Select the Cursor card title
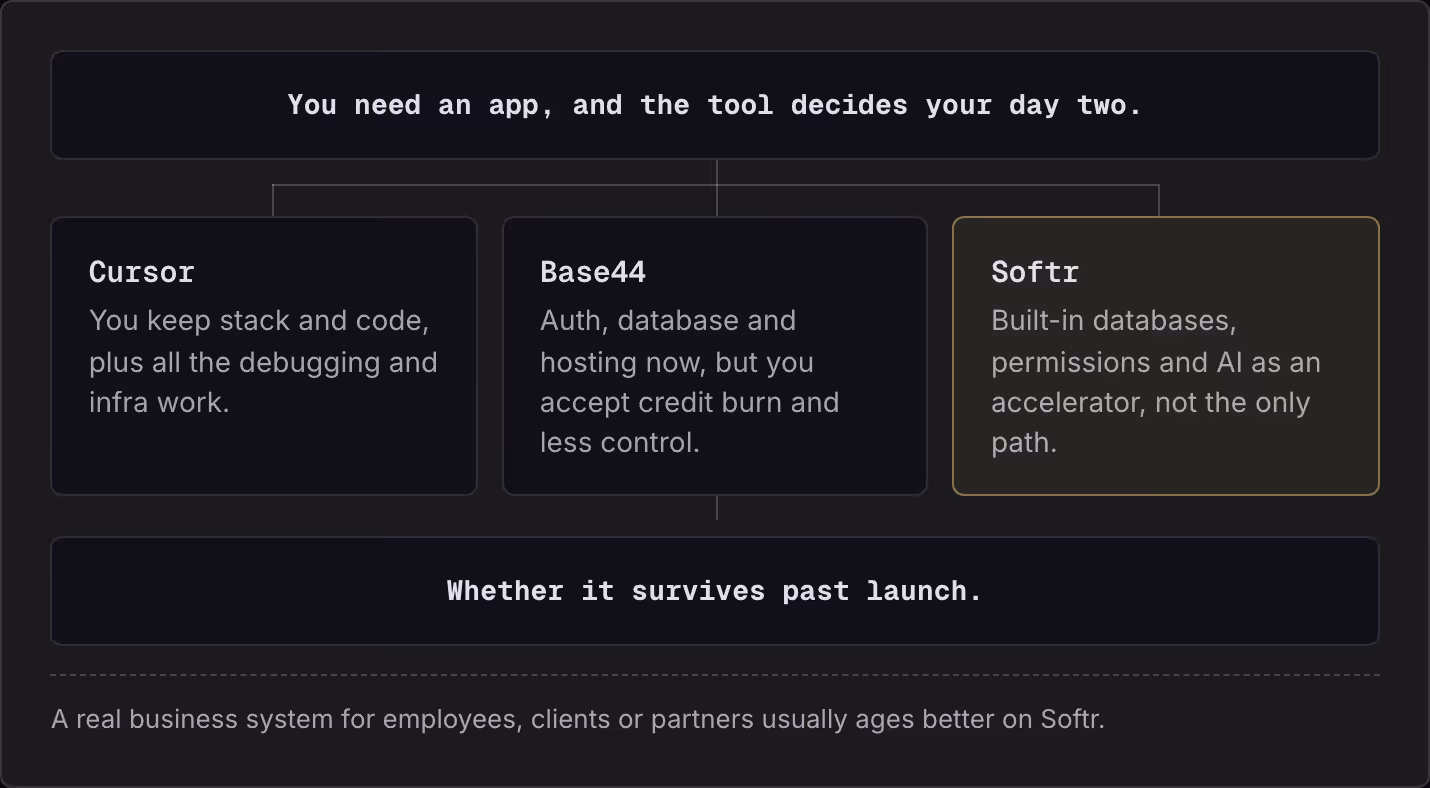The width and height of the screenshot is (1430, 788). pos(142,272)
